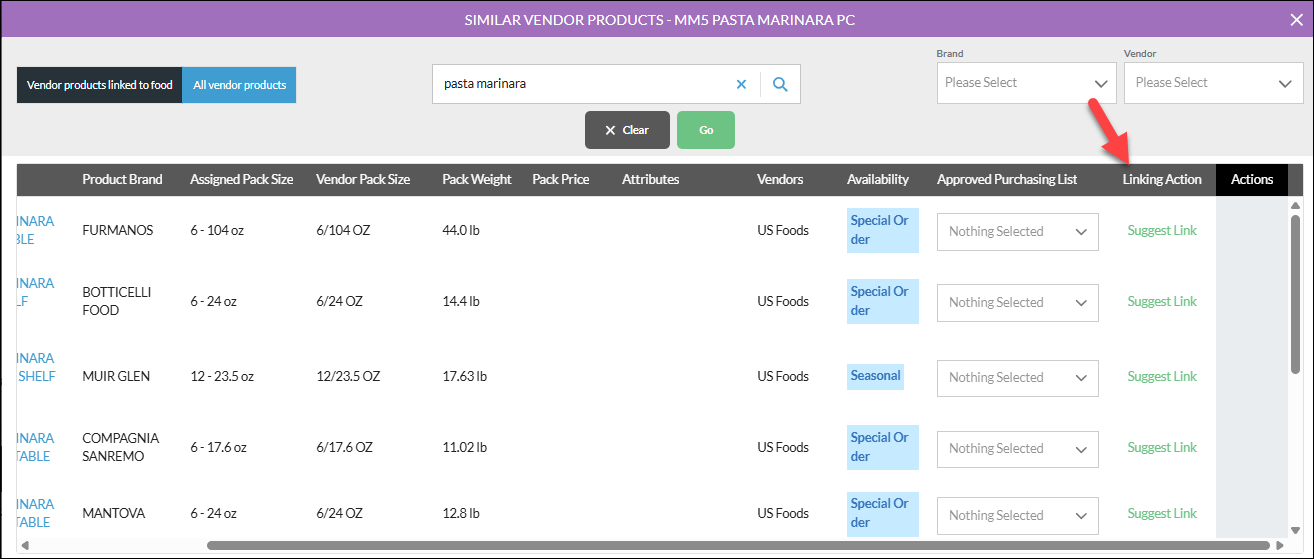Sort by Product Brand column header
The height and width of the screenshot is (559, 1314).
pyautogui.click(x=122, y=180)
